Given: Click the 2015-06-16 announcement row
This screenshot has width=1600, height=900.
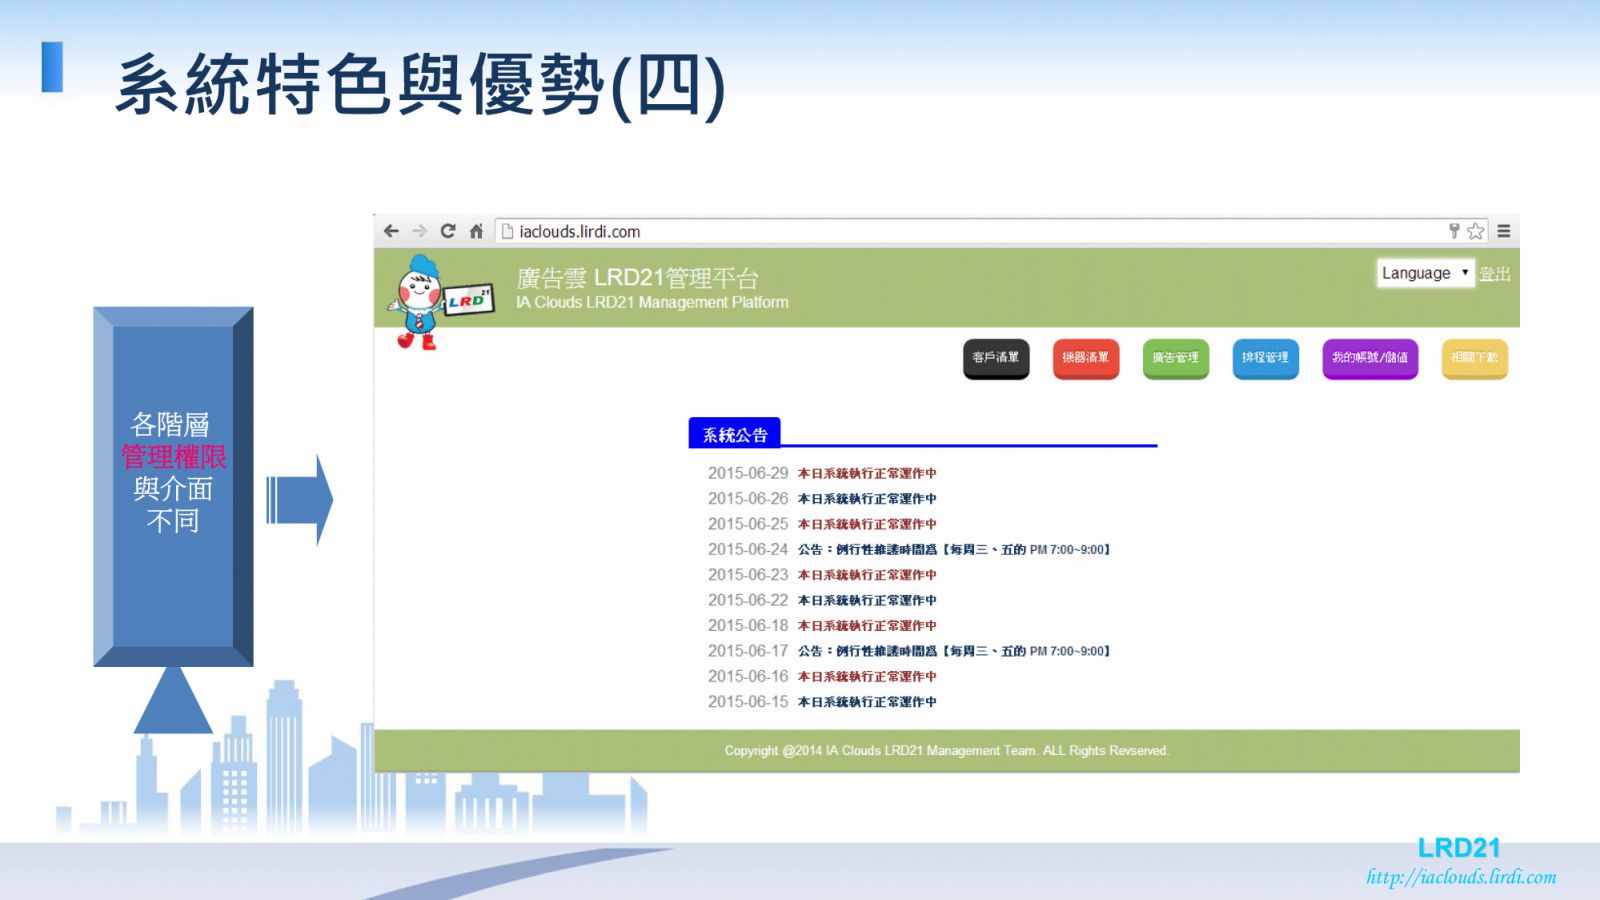Looking at the screenshot, I should (x=822, y=676).
